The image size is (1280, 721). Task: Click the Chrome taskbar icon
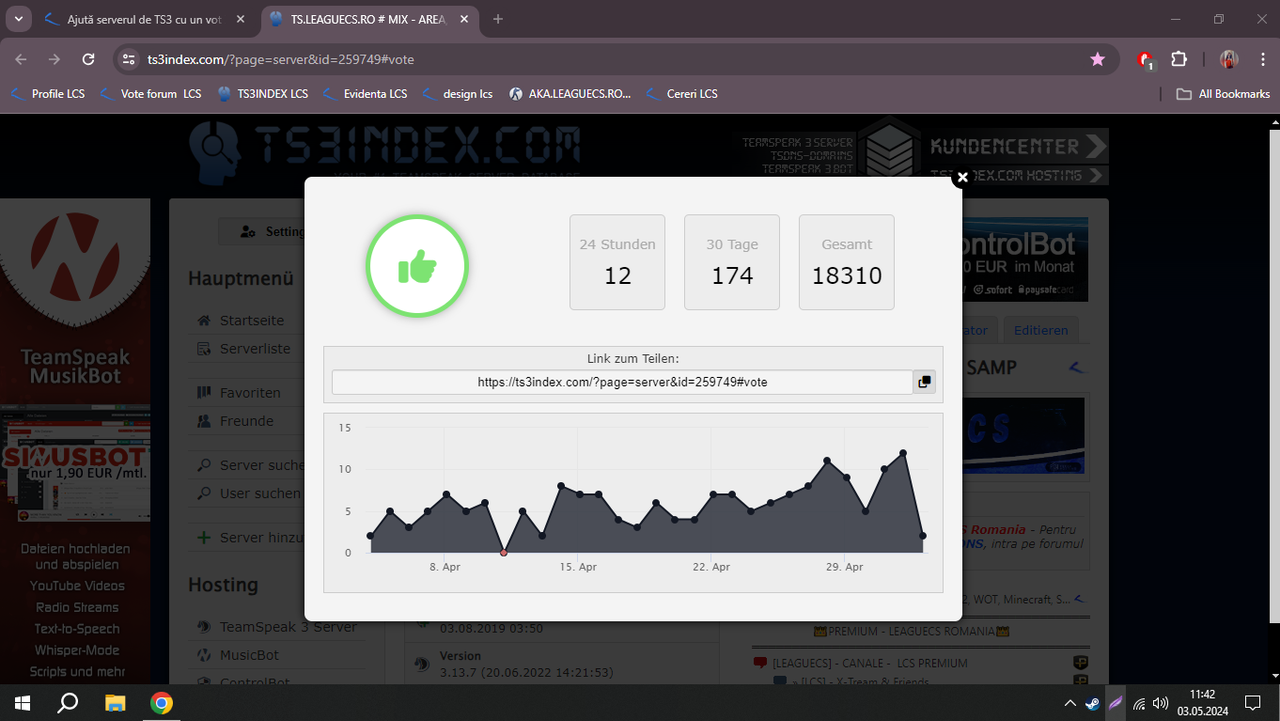[161, 702]
